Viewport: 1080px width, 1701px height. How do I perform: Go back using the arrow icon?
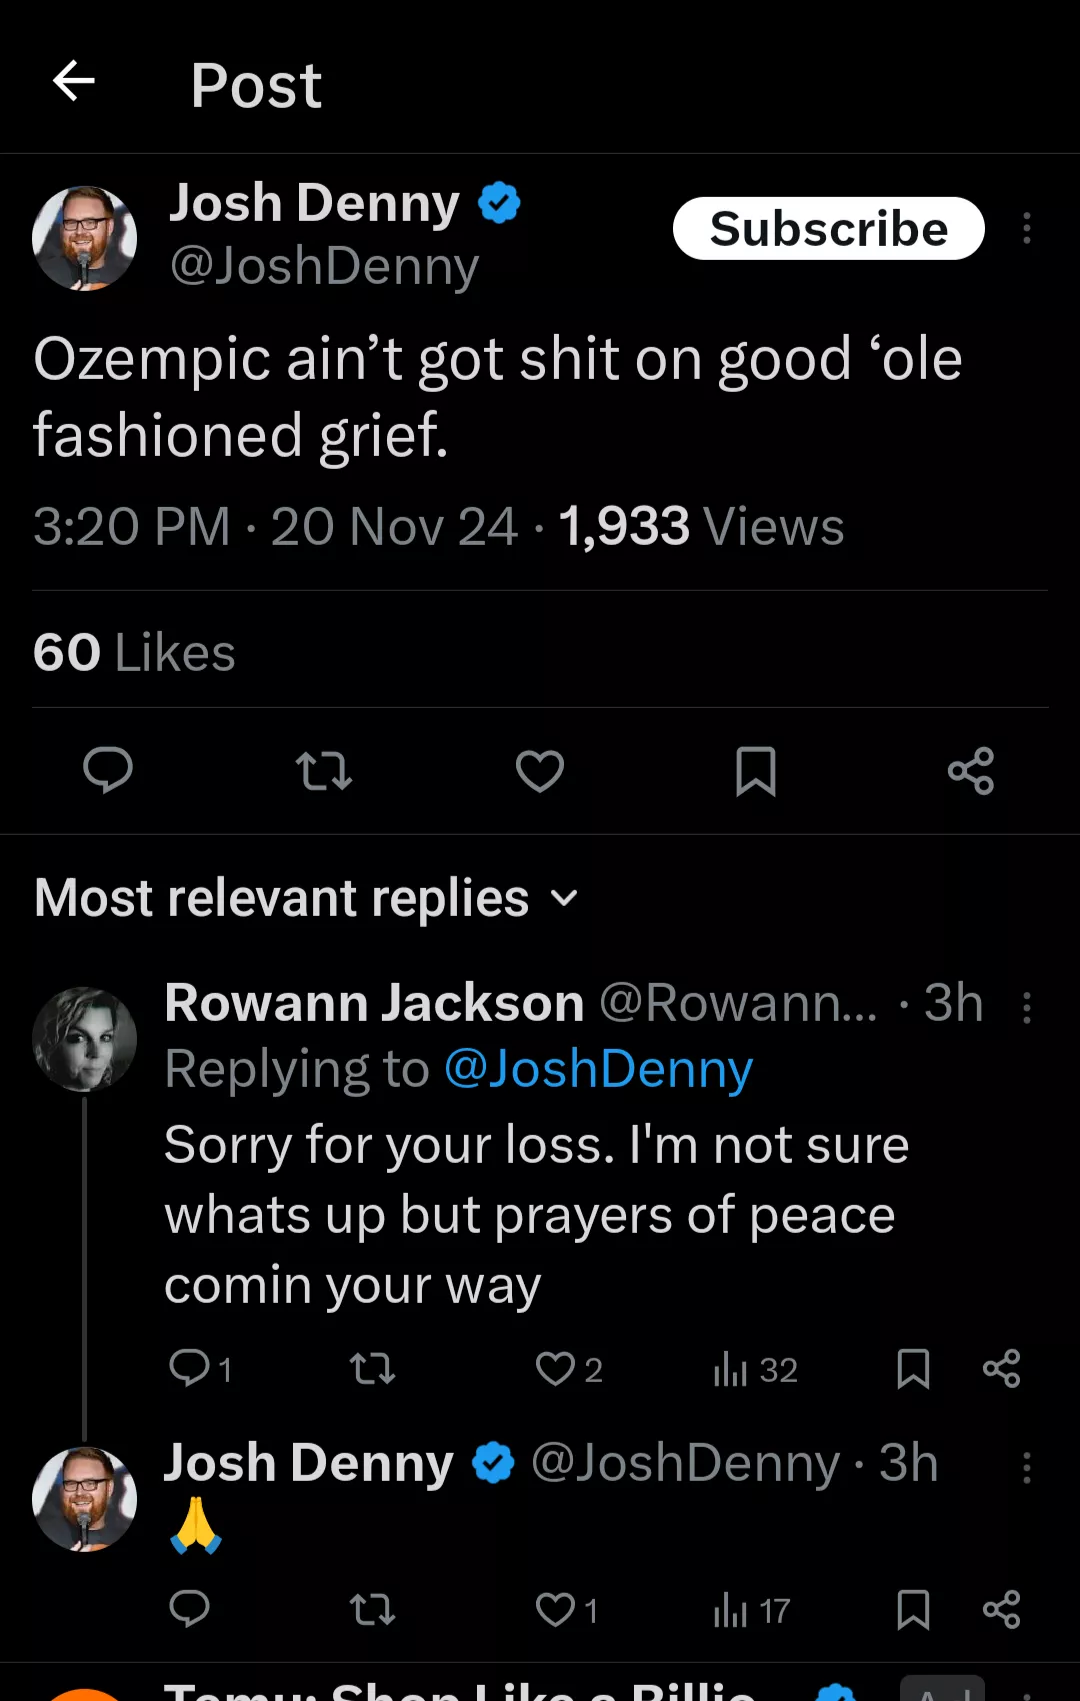tap(74, 81)
